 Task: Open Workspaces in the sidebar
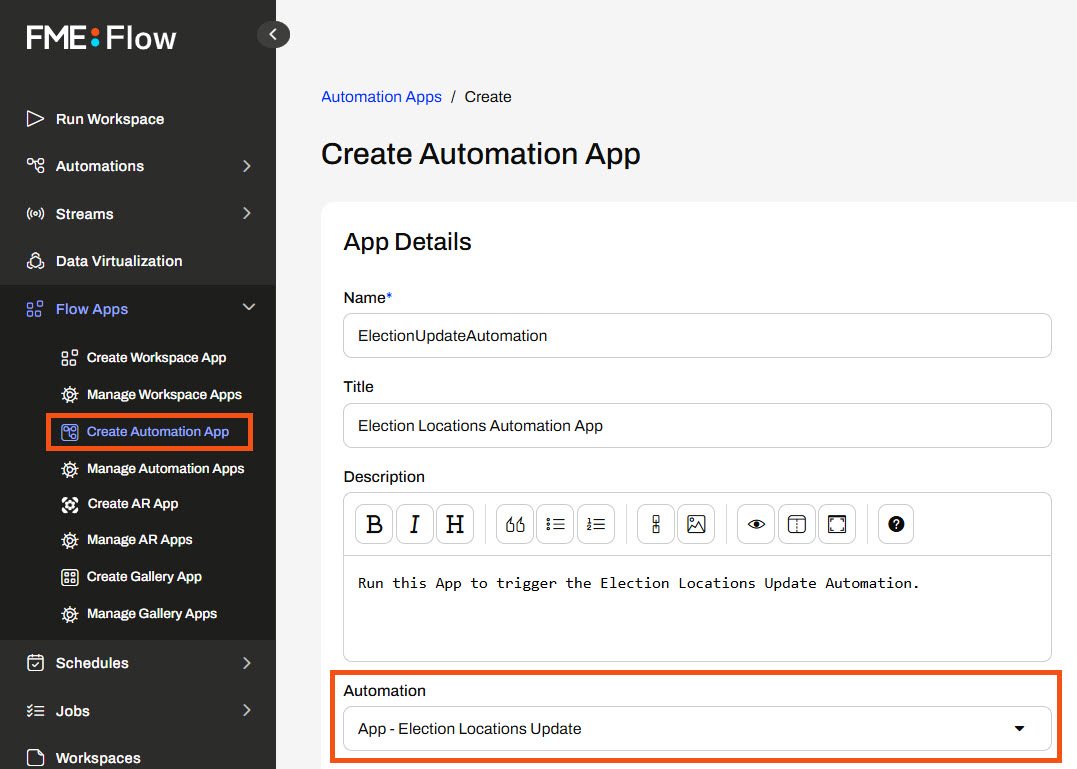pos(98,758)
